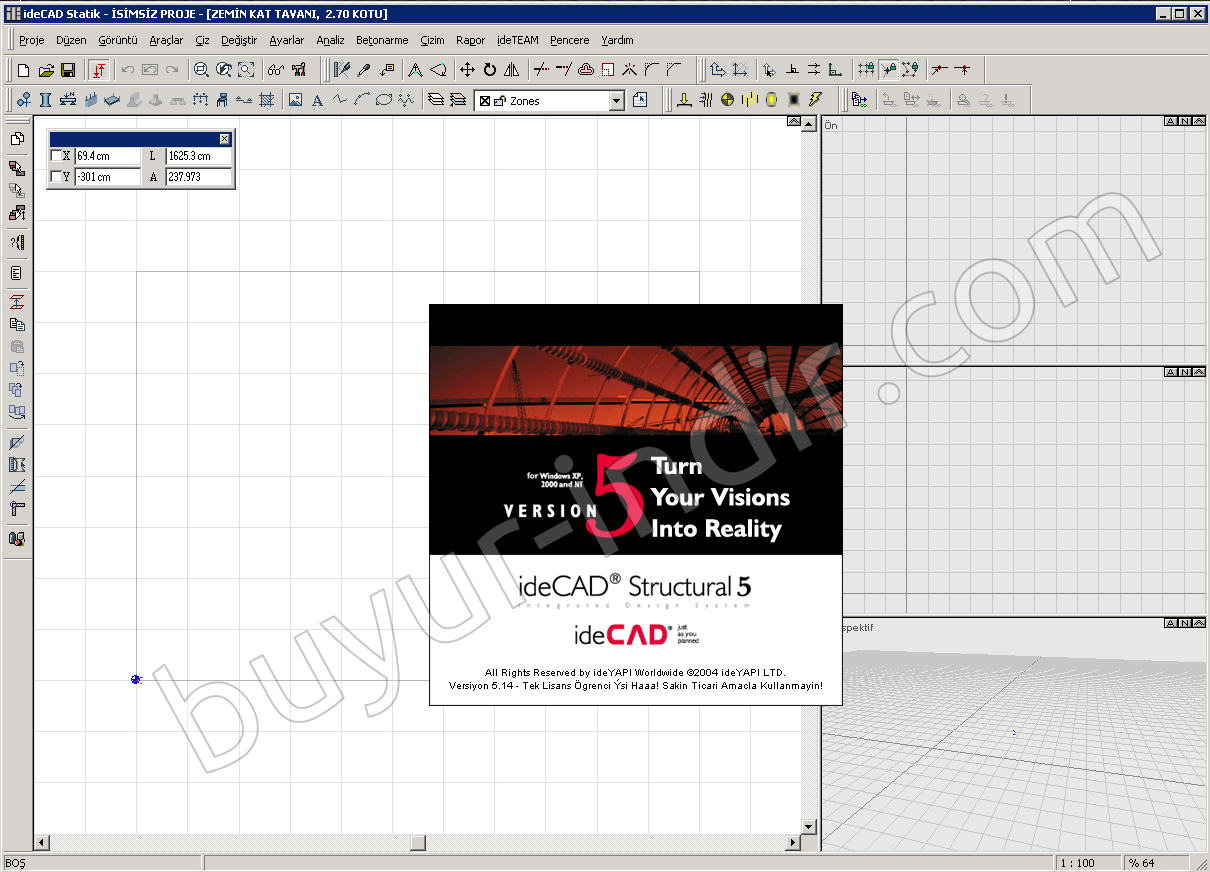1210x872 pixels.
Task: Open the layer stack icon left of Zones
Action: click(435, 100)
